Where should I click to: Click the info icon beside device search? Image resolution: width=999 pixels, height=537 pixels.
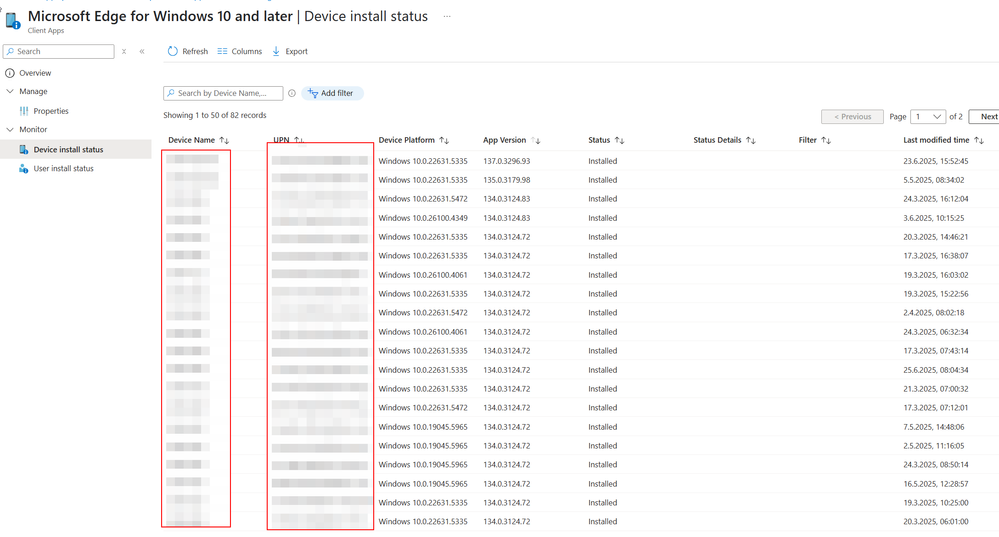pyautogui.click(x=292, y=93)
